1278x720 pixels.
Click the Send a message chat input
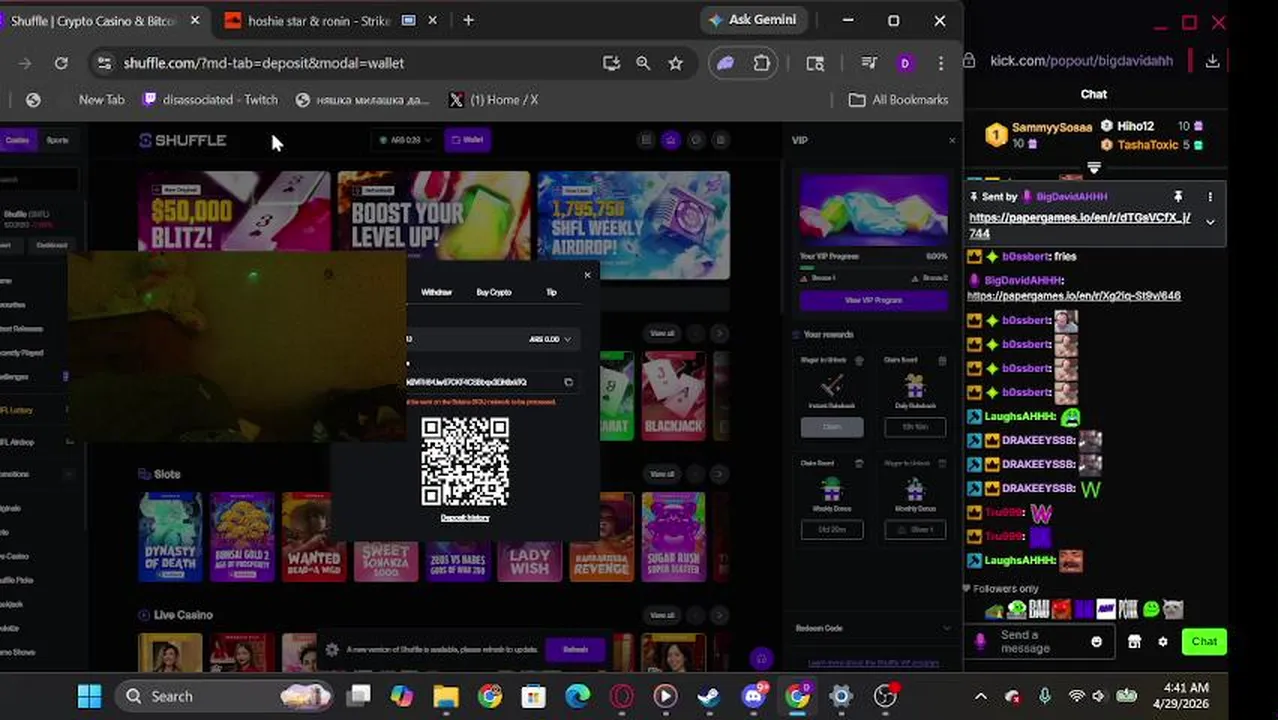(1040, 642)
